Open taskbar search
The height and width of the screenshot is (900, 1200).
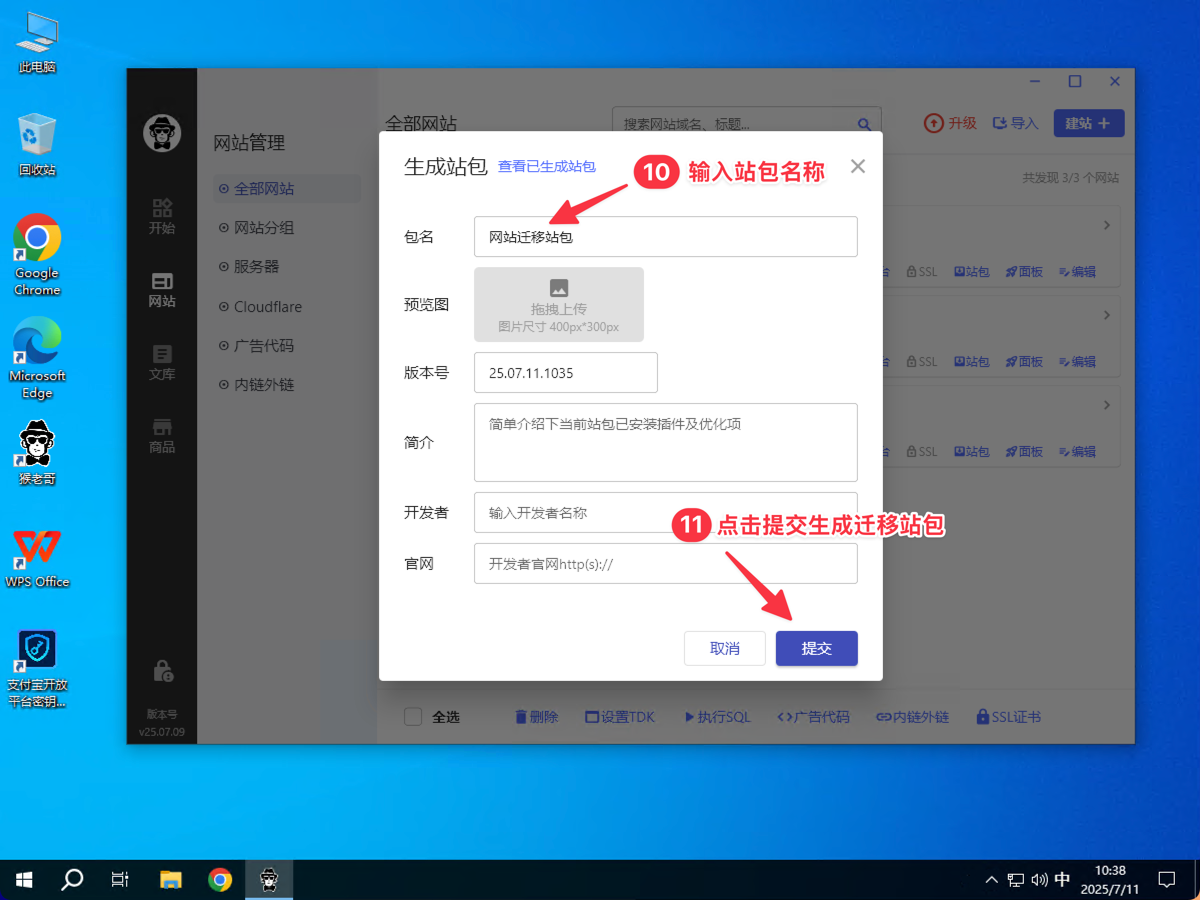coord(72,880)
